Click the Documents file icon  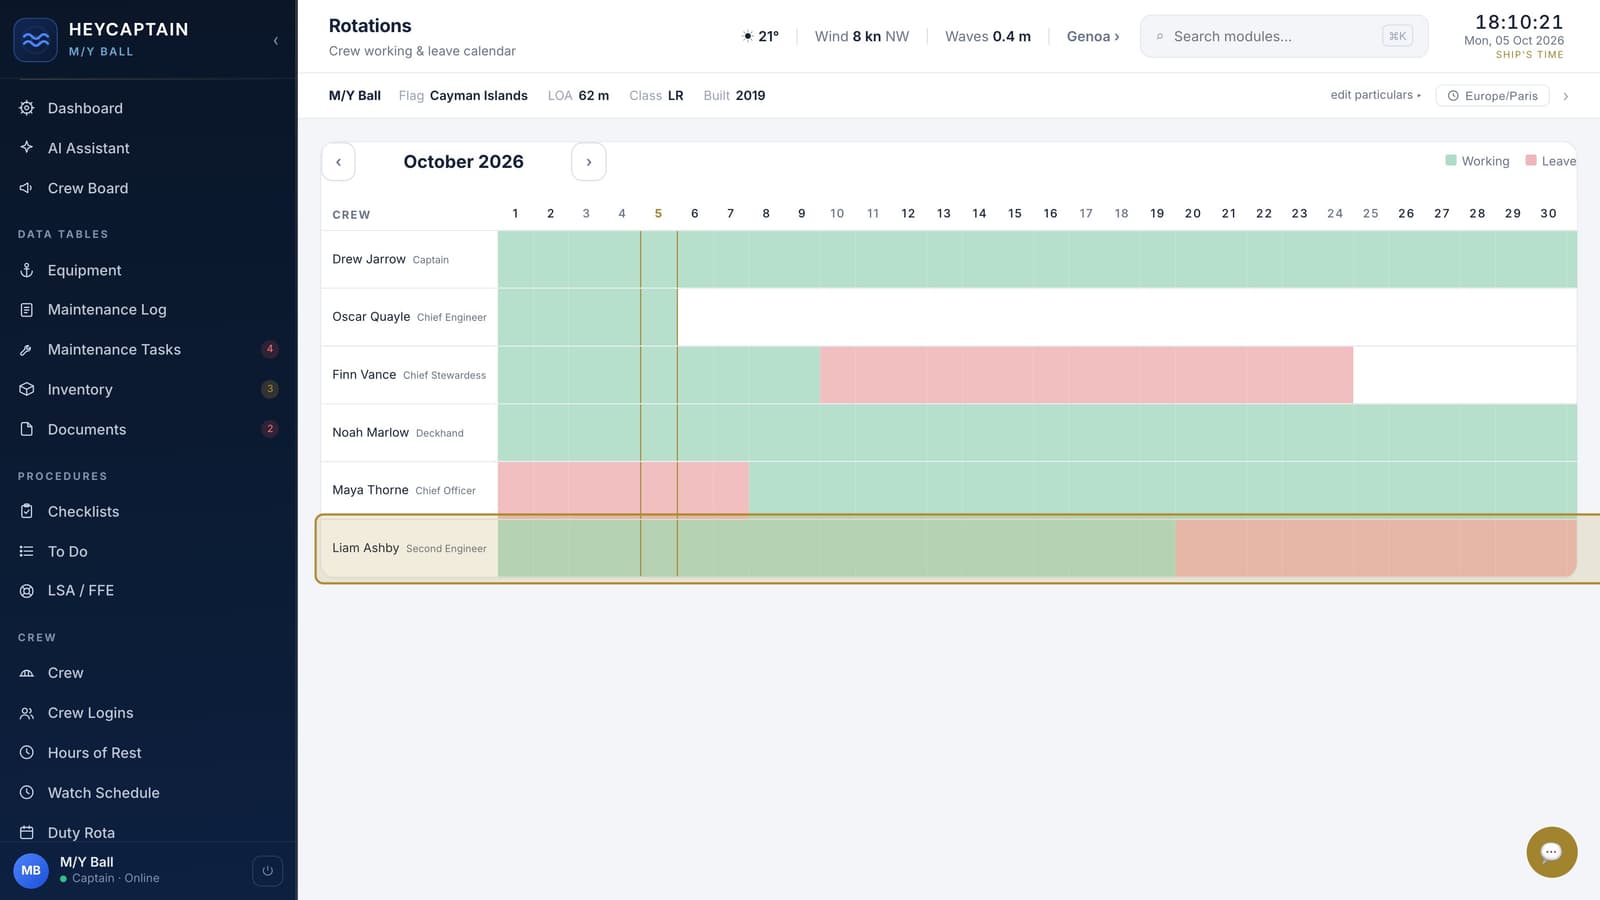pyautogui.click(x=27, y=429)
